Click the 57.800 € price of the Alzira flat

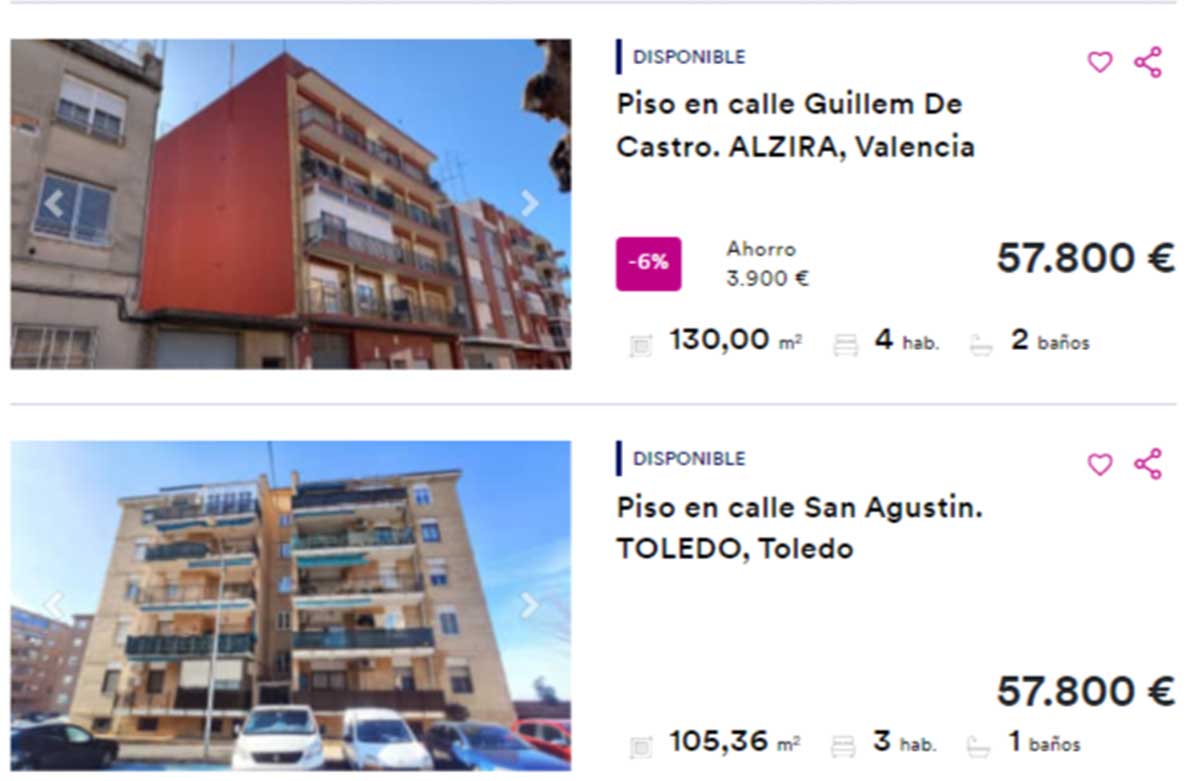click(x=1085, y=258)
